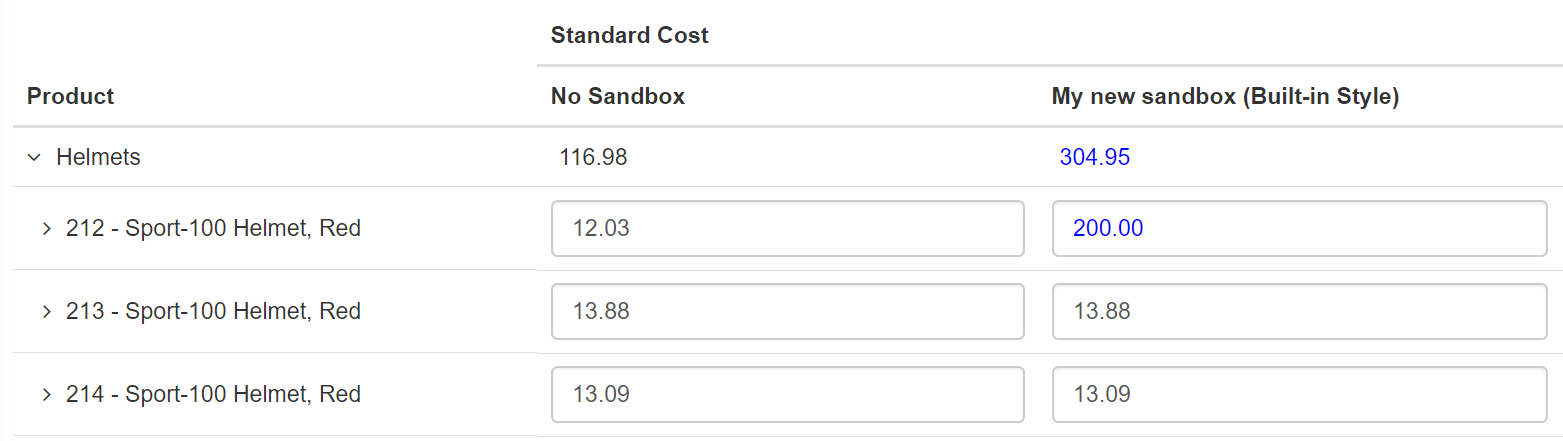1563x441 pixels.
Task: Expand row 212 Sport-100 Helmet chevron
Action: point(46,229)
